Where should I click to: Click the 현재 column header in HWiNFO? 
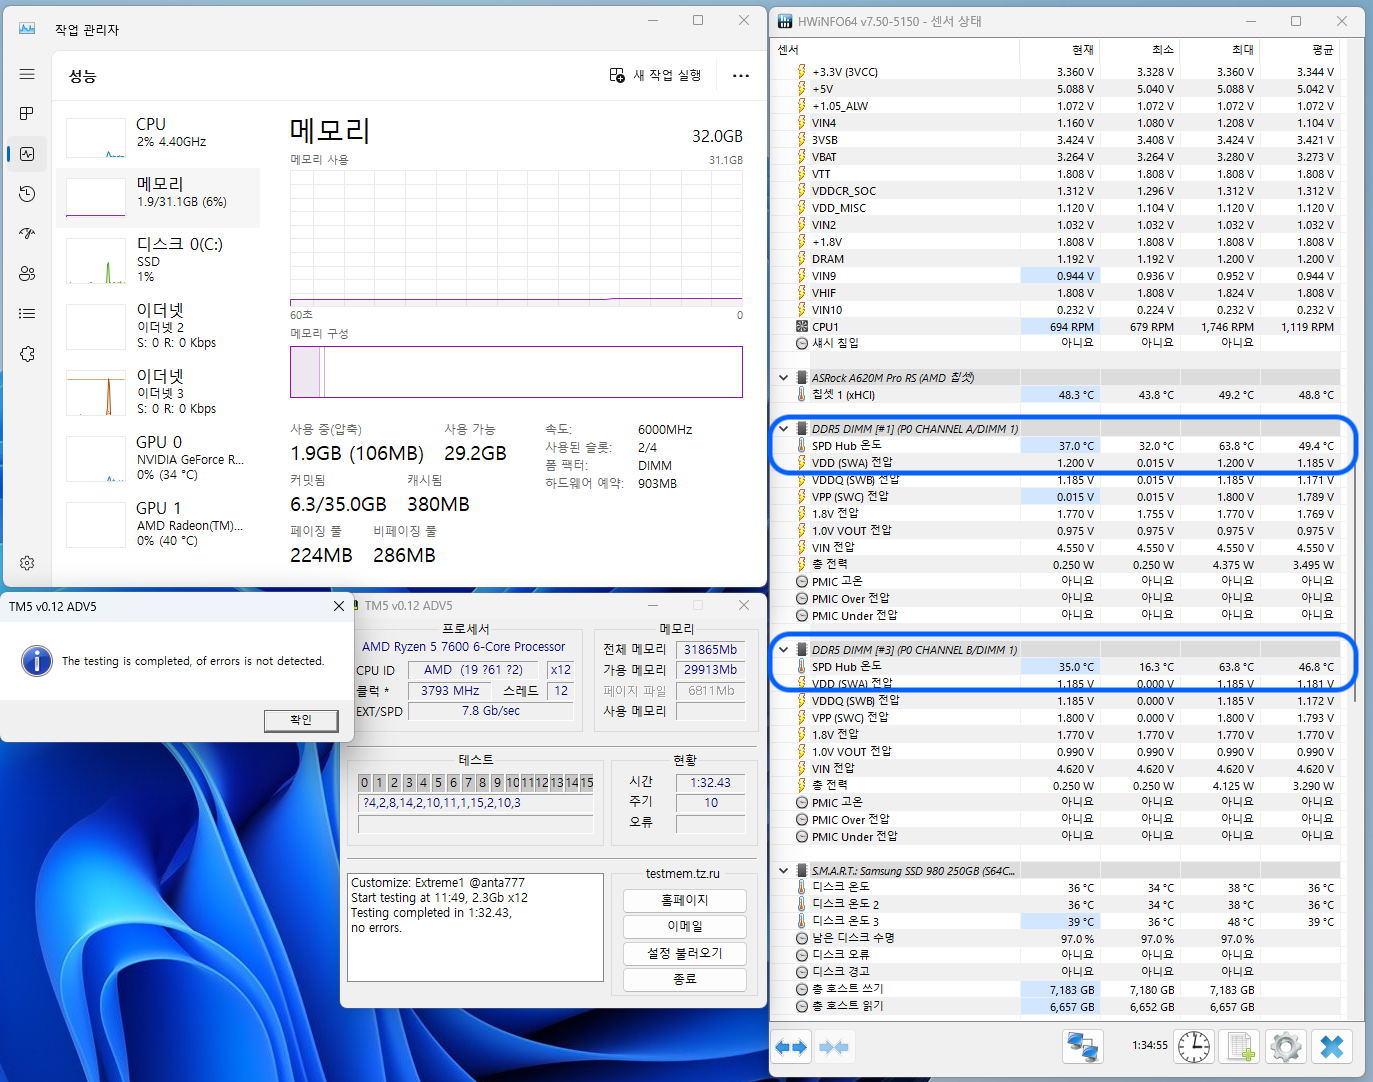1060,49
